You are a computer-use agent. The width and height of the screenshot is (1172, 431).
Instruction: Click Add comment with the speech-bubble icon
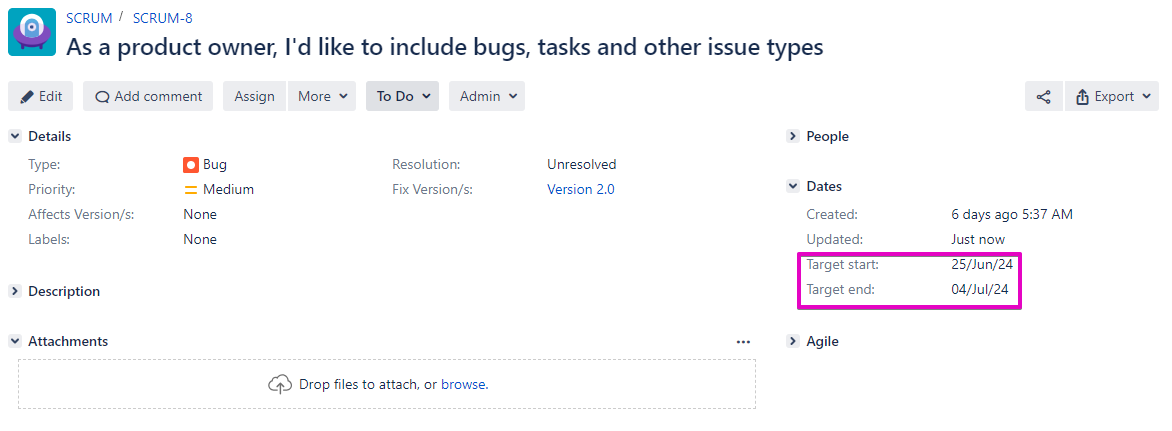(x=148, y=97)
